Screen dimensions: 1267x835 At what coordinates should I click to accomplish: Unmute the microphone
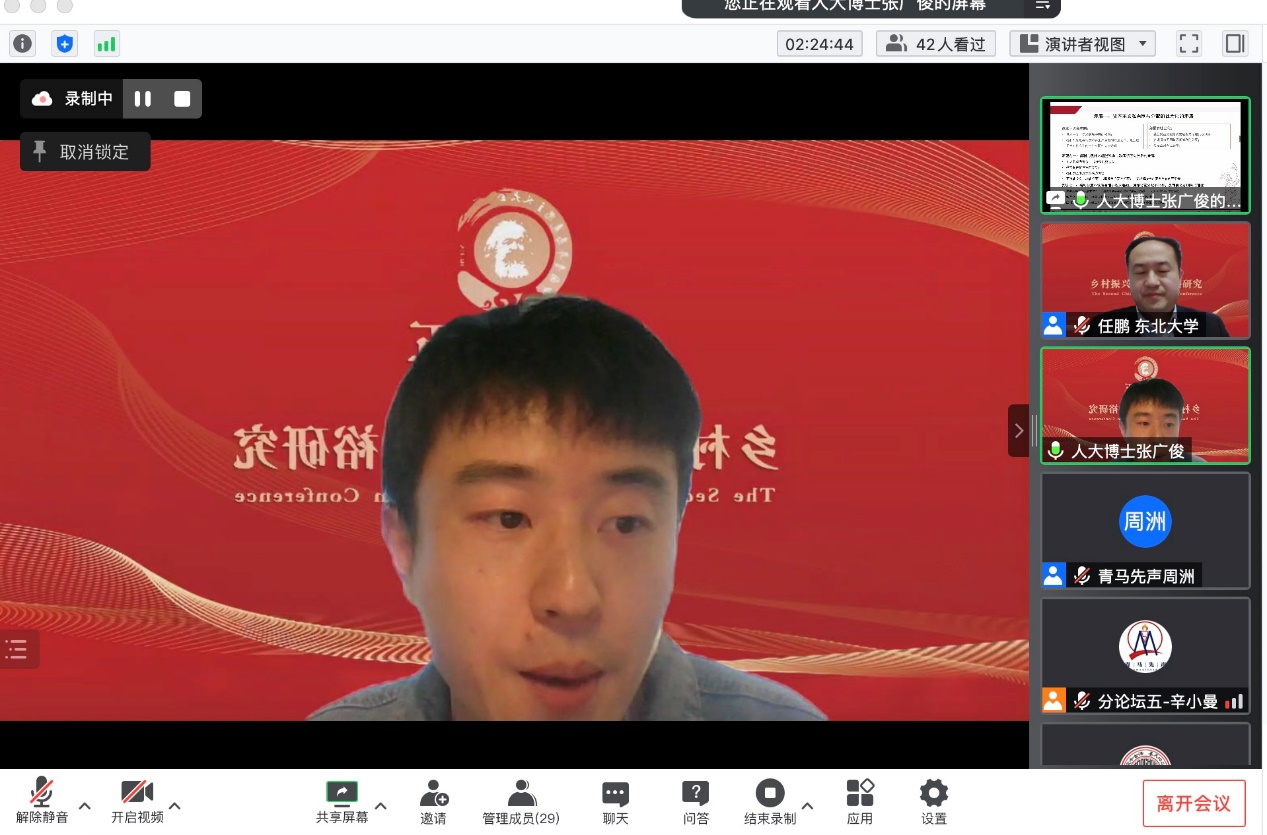[x=42, y=802]
